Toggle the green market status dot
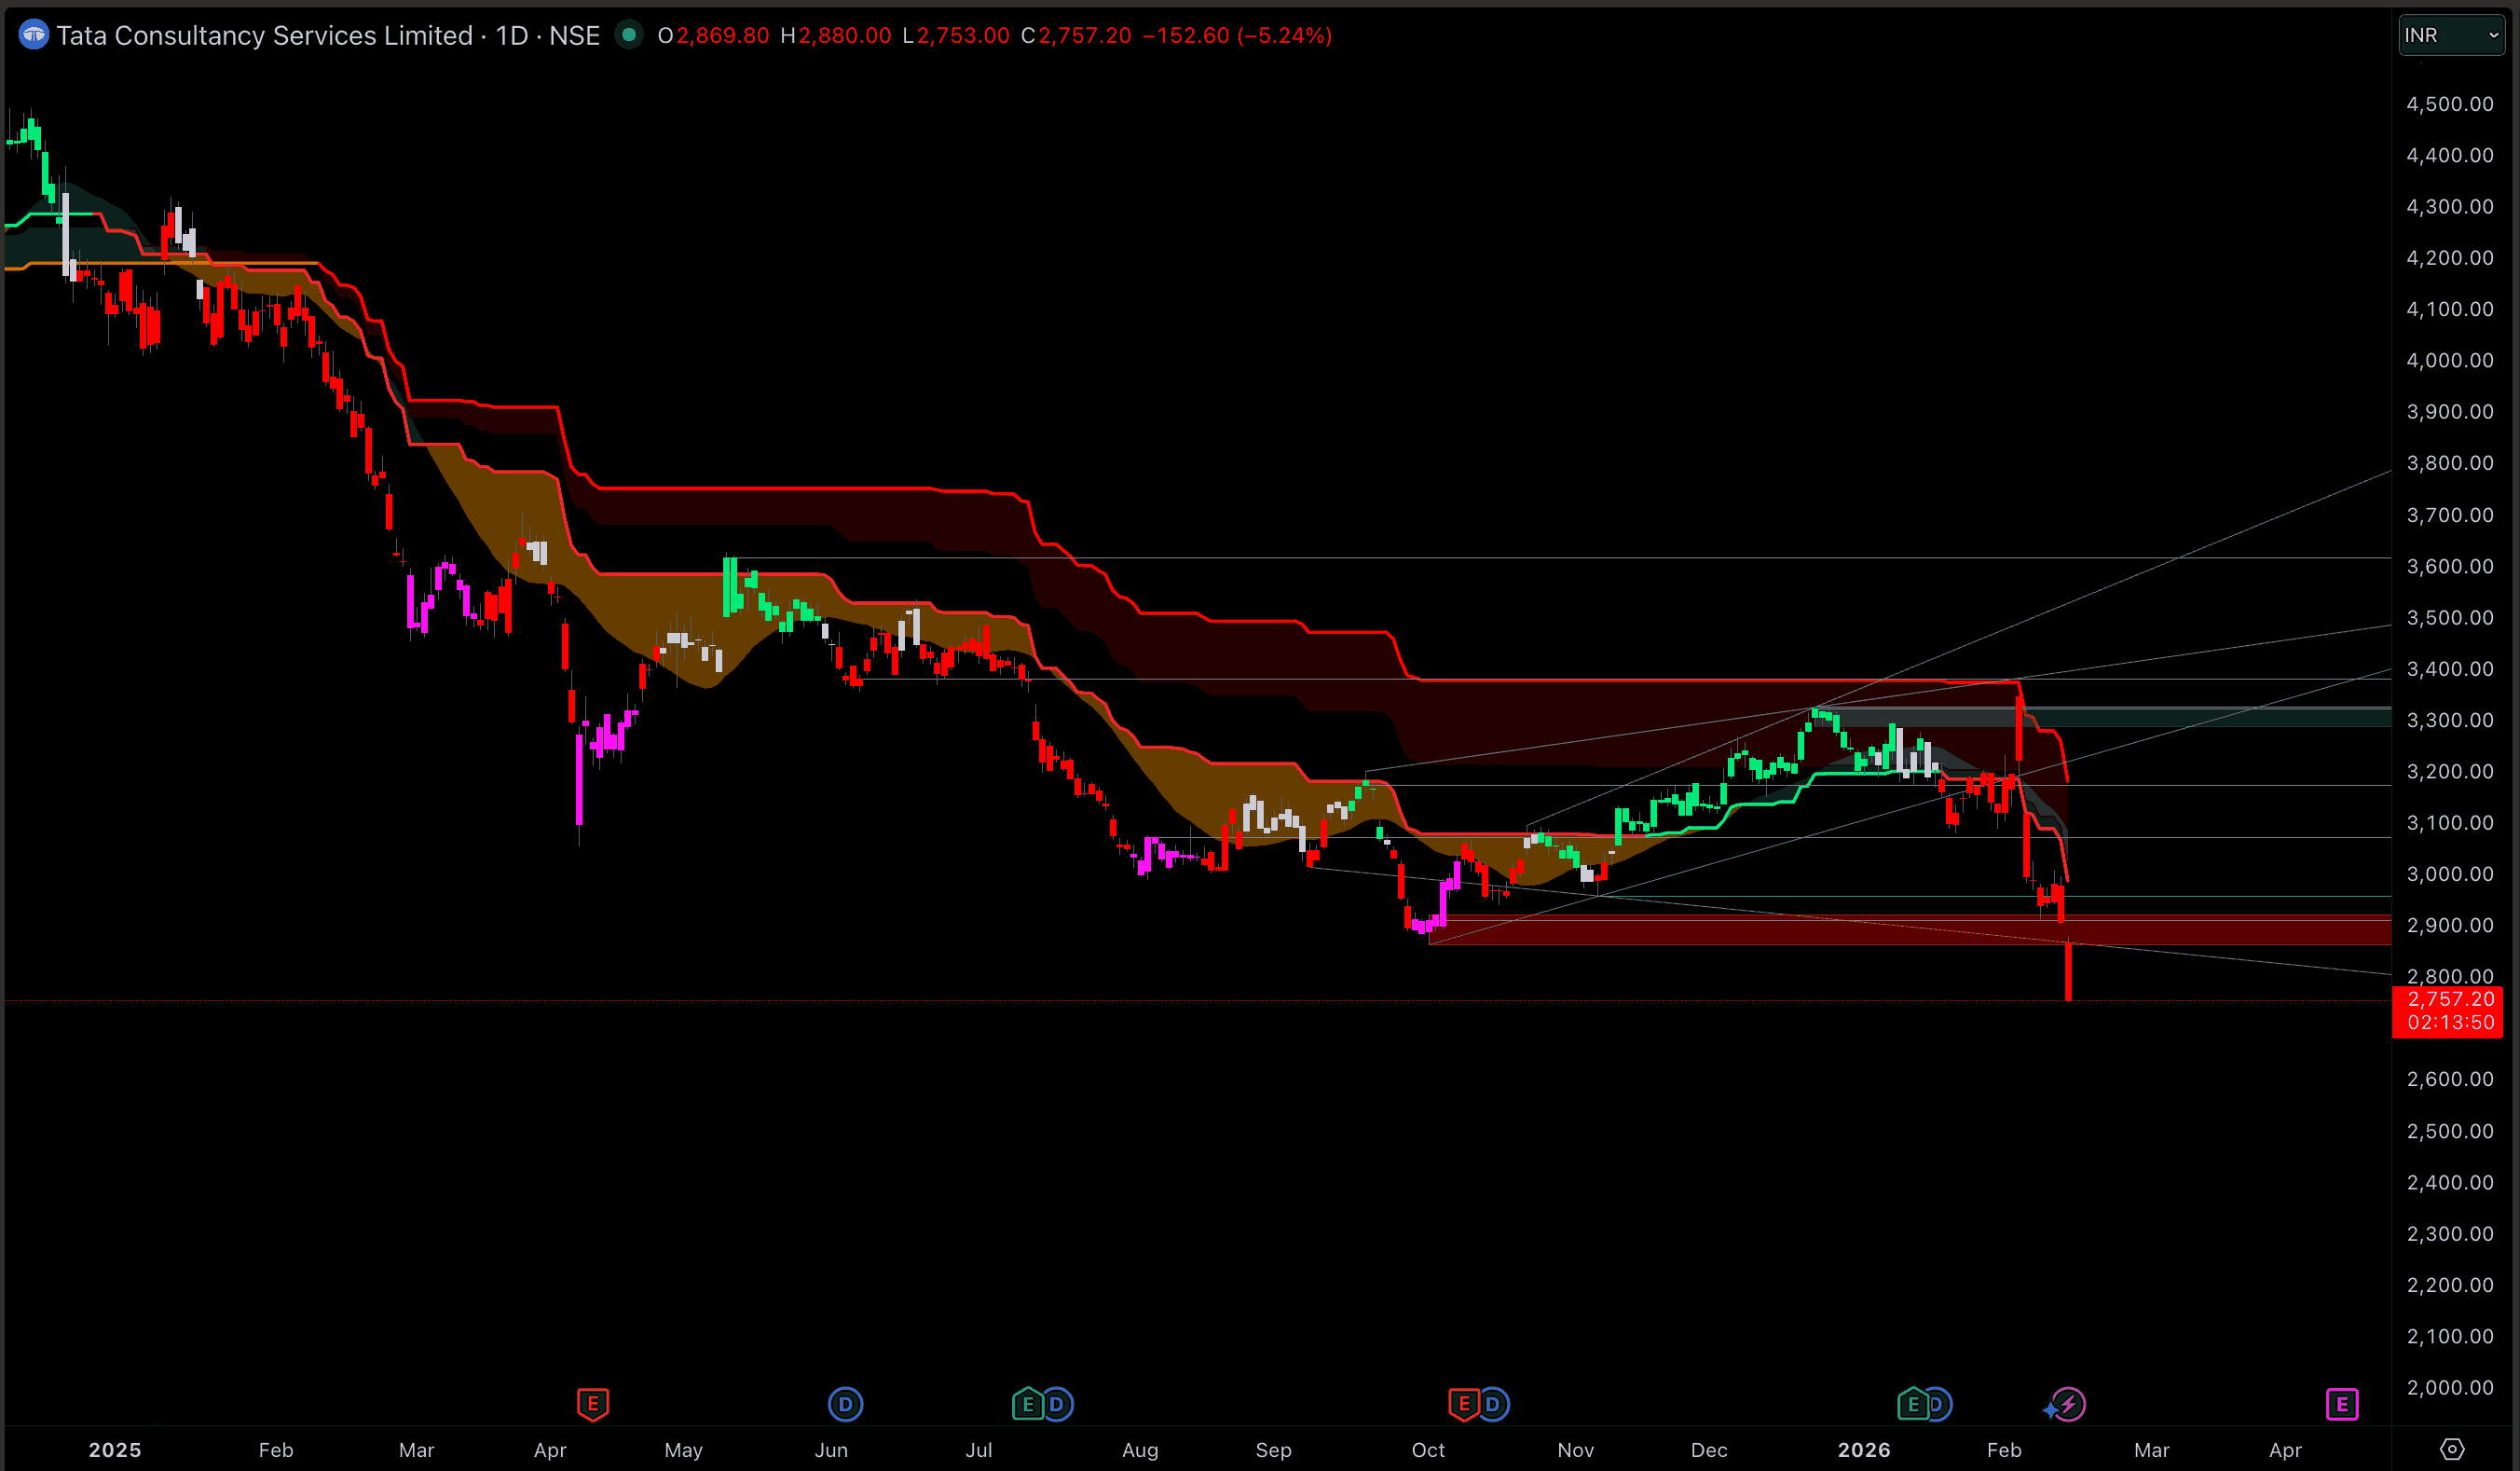 (628, 35)
